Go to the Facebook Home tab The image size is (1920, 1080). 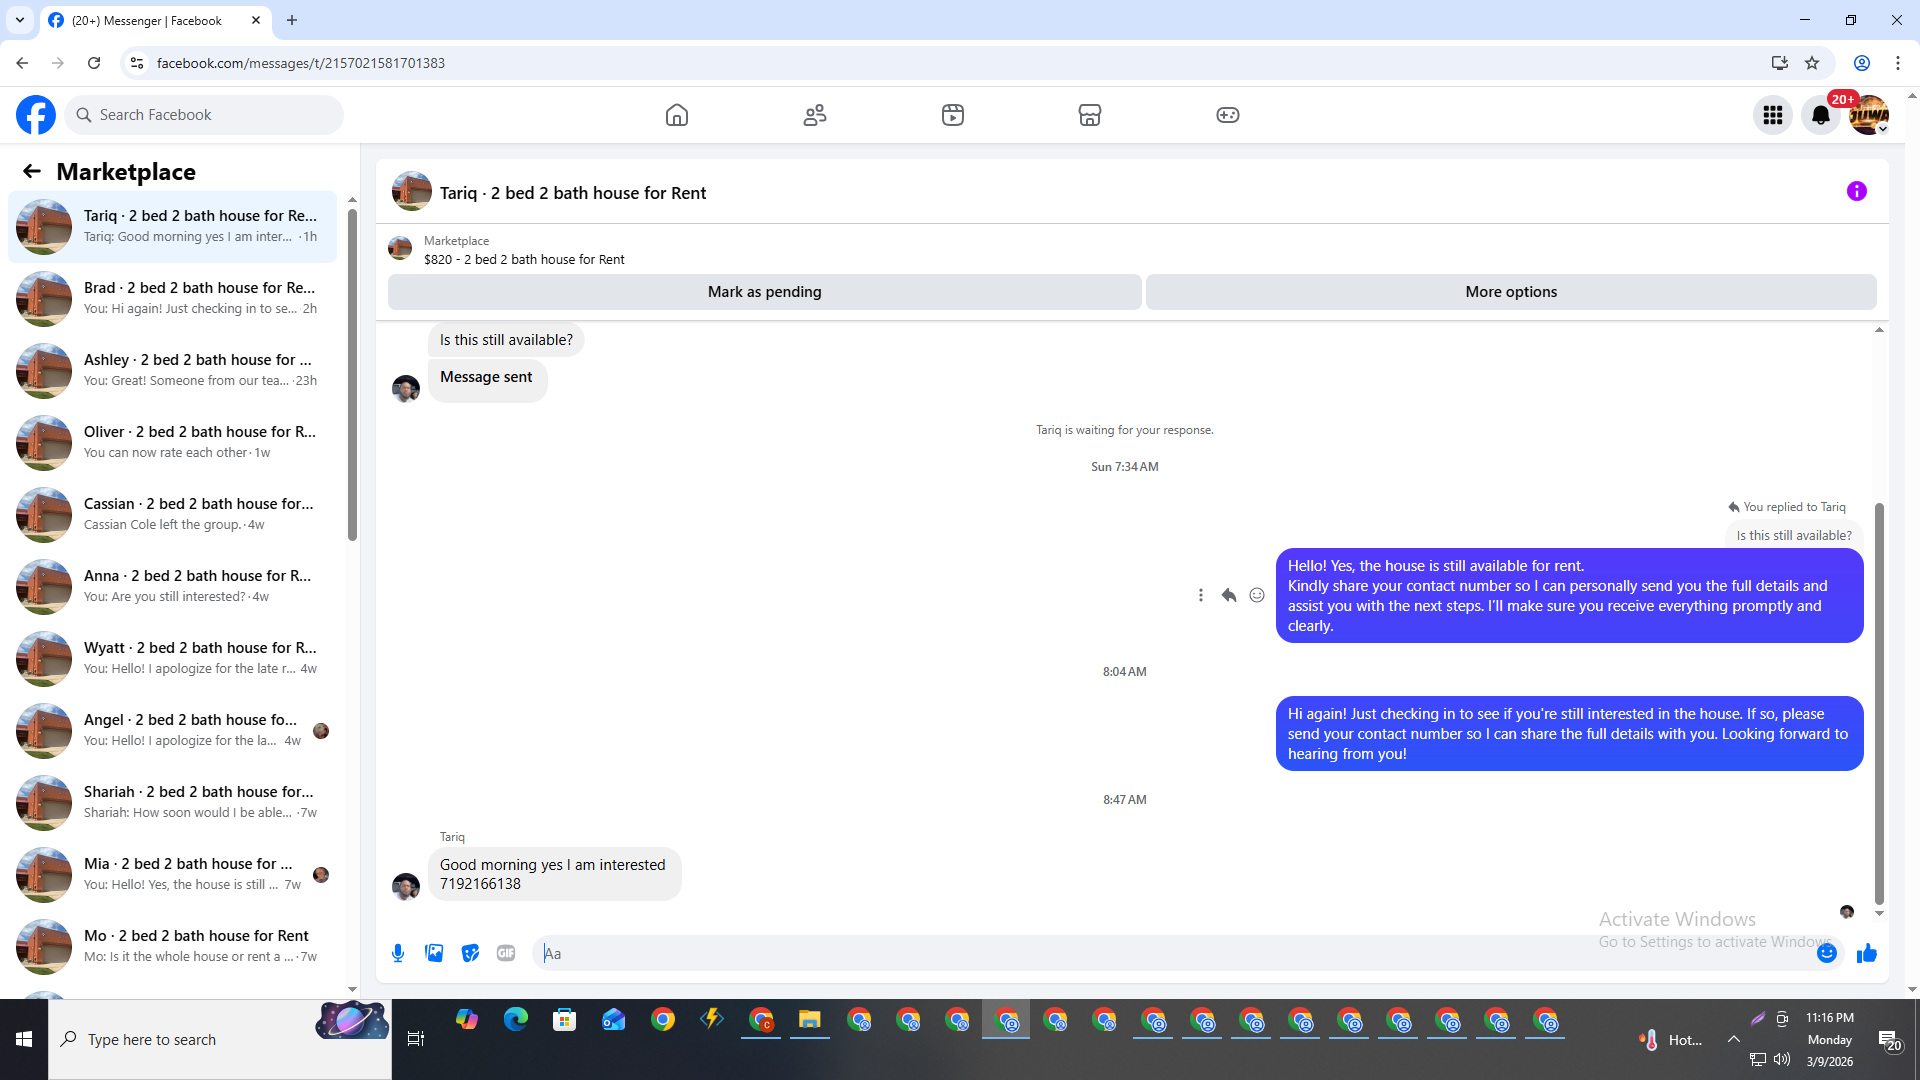(677, 115)
